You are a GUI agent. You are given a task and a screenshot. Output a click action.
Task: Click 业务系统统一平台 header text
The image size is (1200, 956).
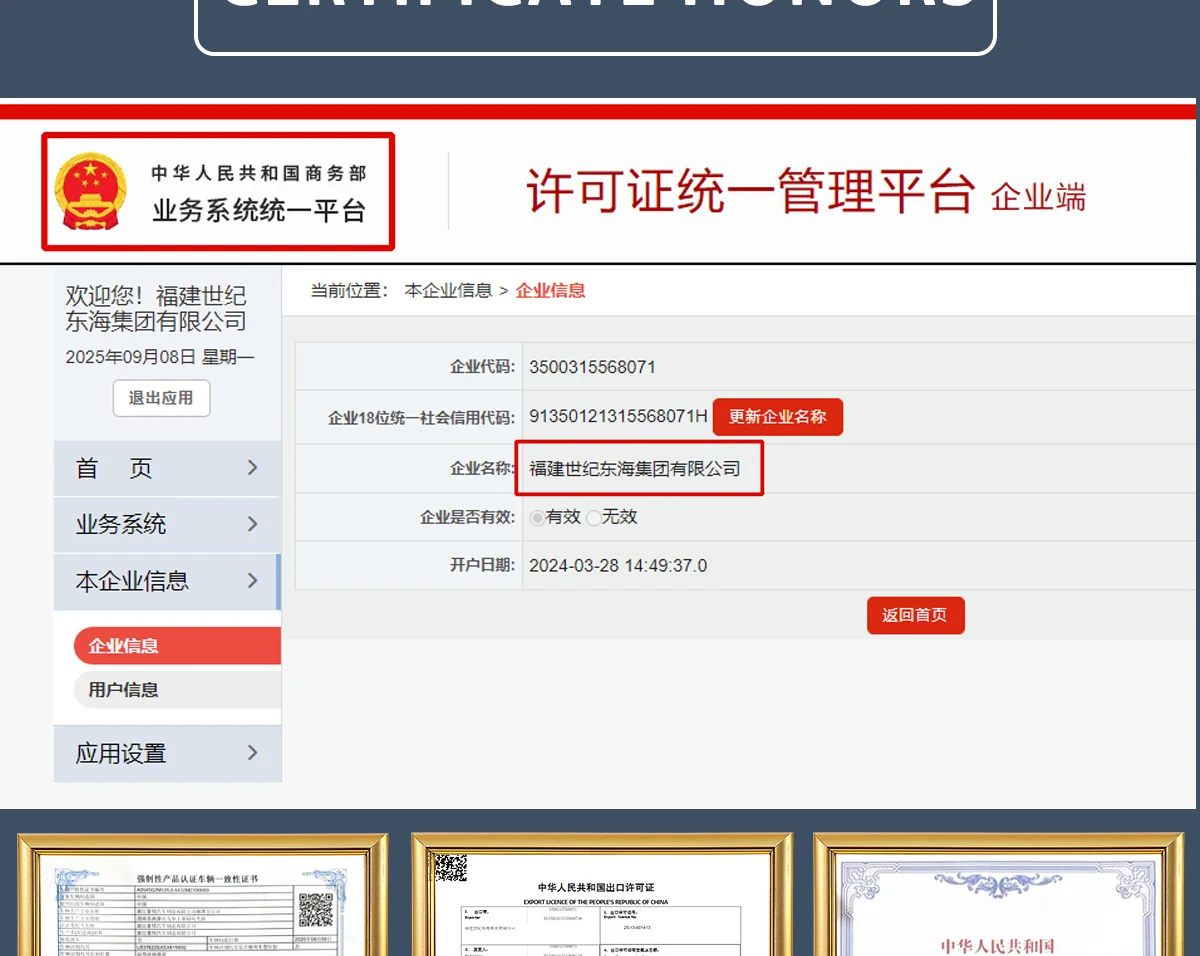(259, 211)
